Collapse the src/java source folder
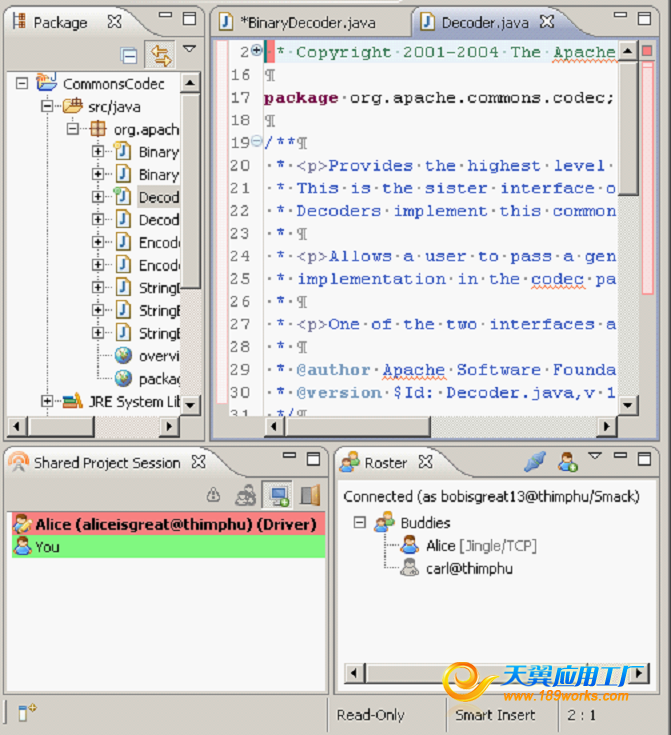671x735 pixels. (47, 106)
